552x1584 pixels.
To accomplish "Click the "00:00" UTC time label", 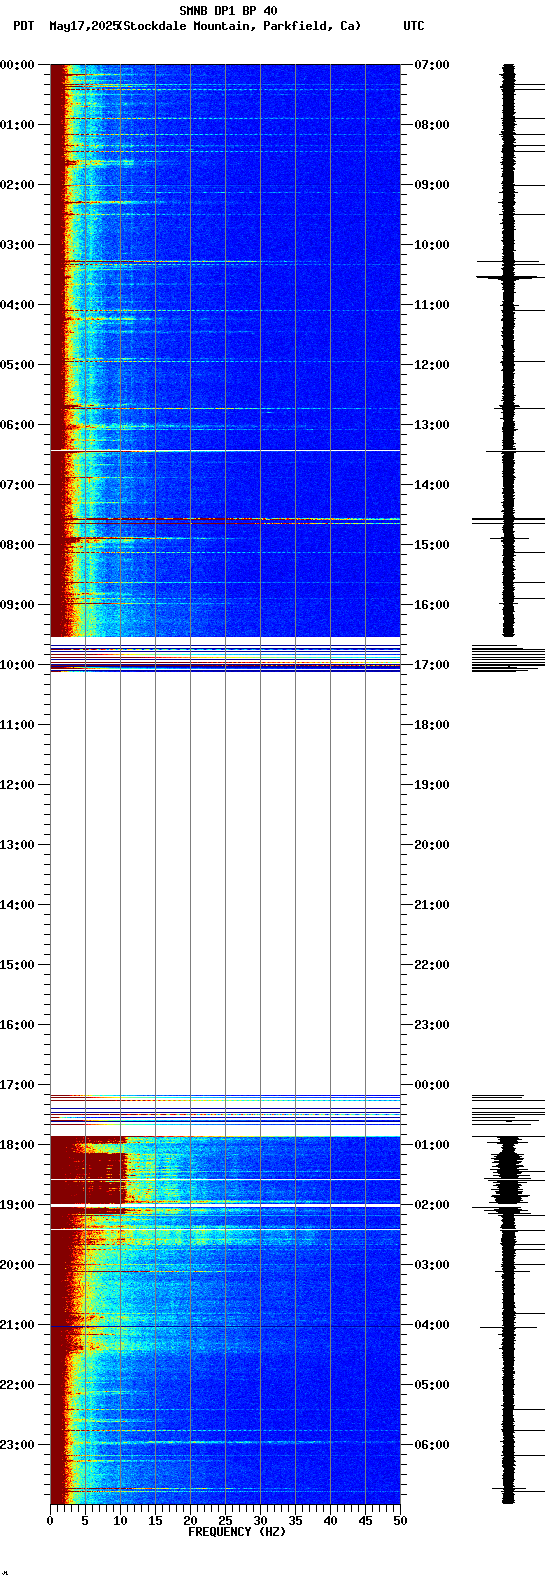I will (432, 1085).
